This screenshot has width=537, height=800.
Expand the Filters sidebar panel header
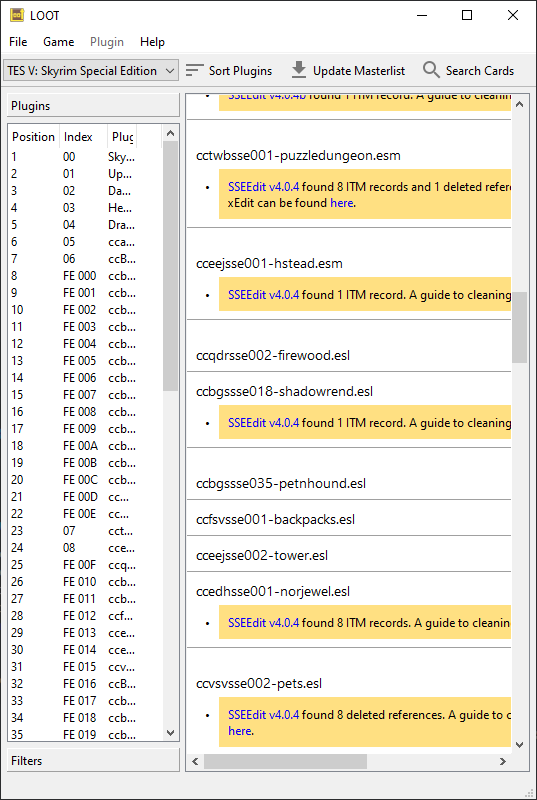tap(93, 760)
